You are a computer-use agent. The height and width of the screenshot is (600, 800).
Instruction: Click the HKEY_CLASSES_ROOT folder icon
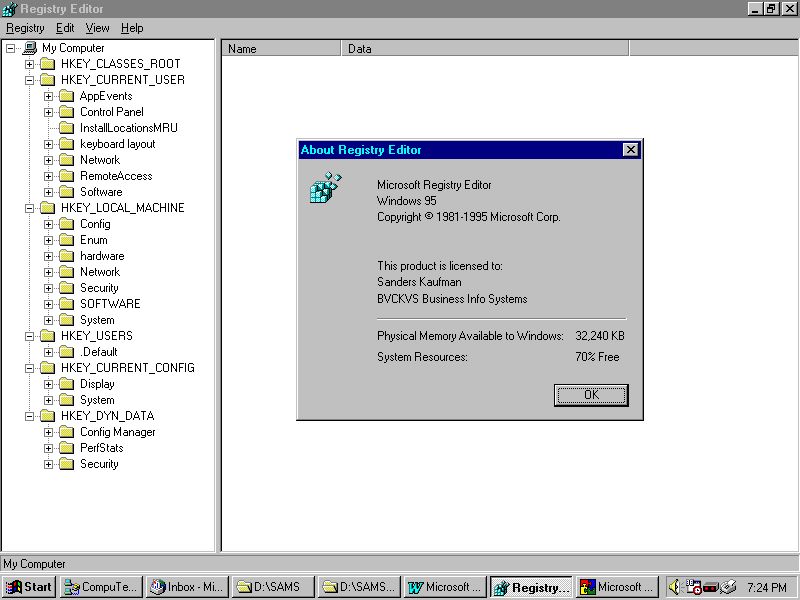(x=48, y=64)
